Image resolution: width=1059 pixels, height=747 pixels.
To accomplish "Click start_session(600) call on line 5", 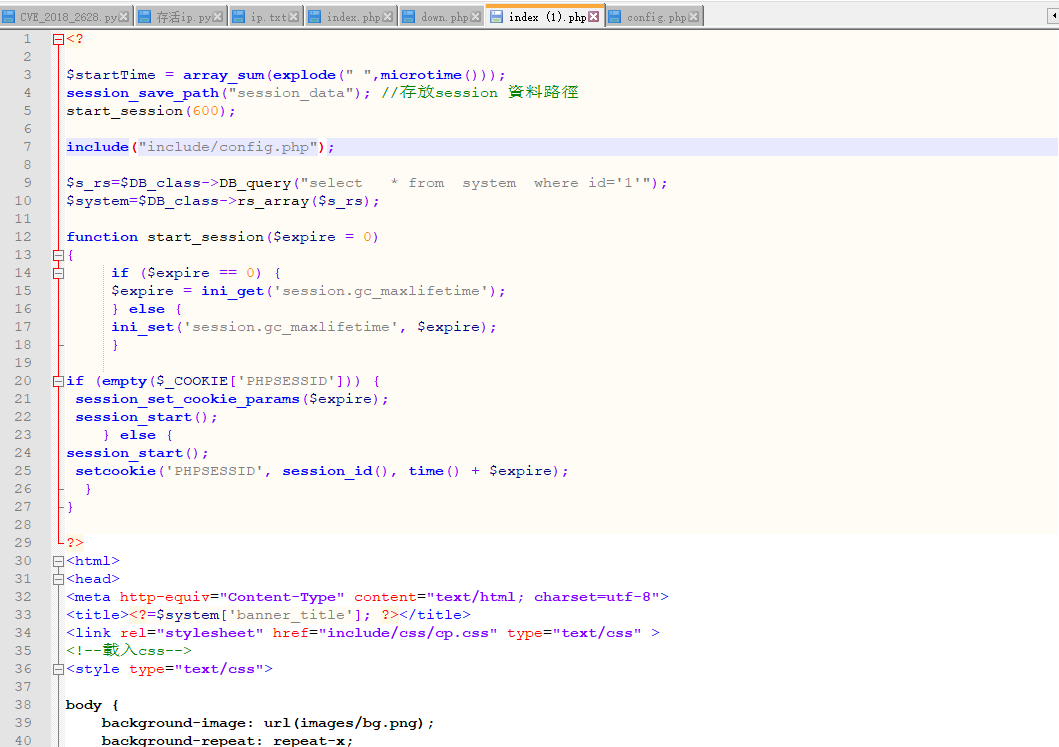I will pyautogui.click(x=151, y=111).
